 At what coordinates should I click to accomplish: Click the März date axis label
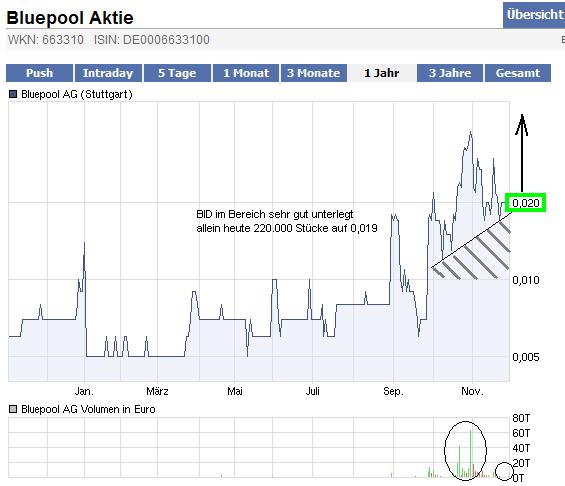click(x=157, y=391)
